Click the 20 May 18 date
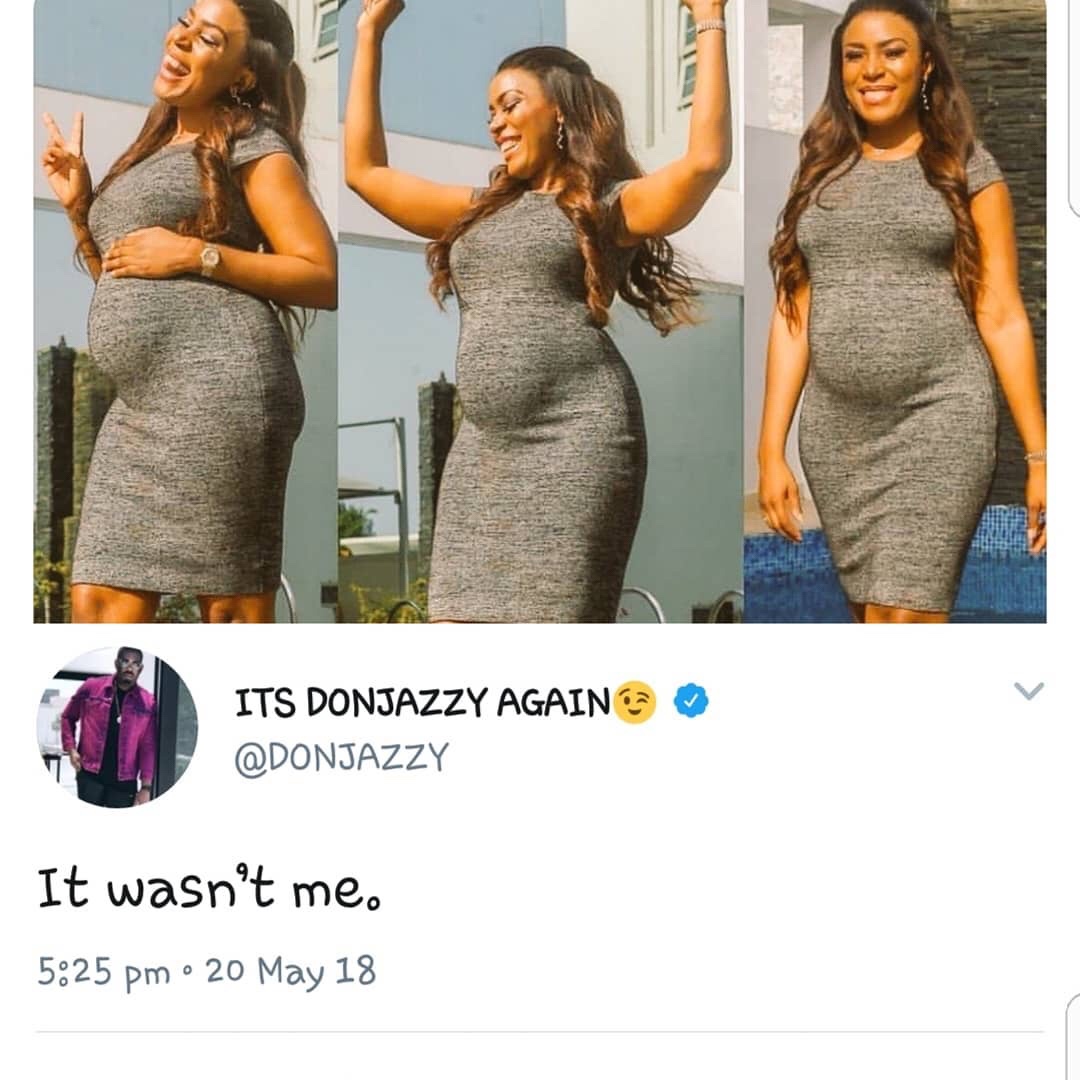1080x1080 pixels. 291,971
